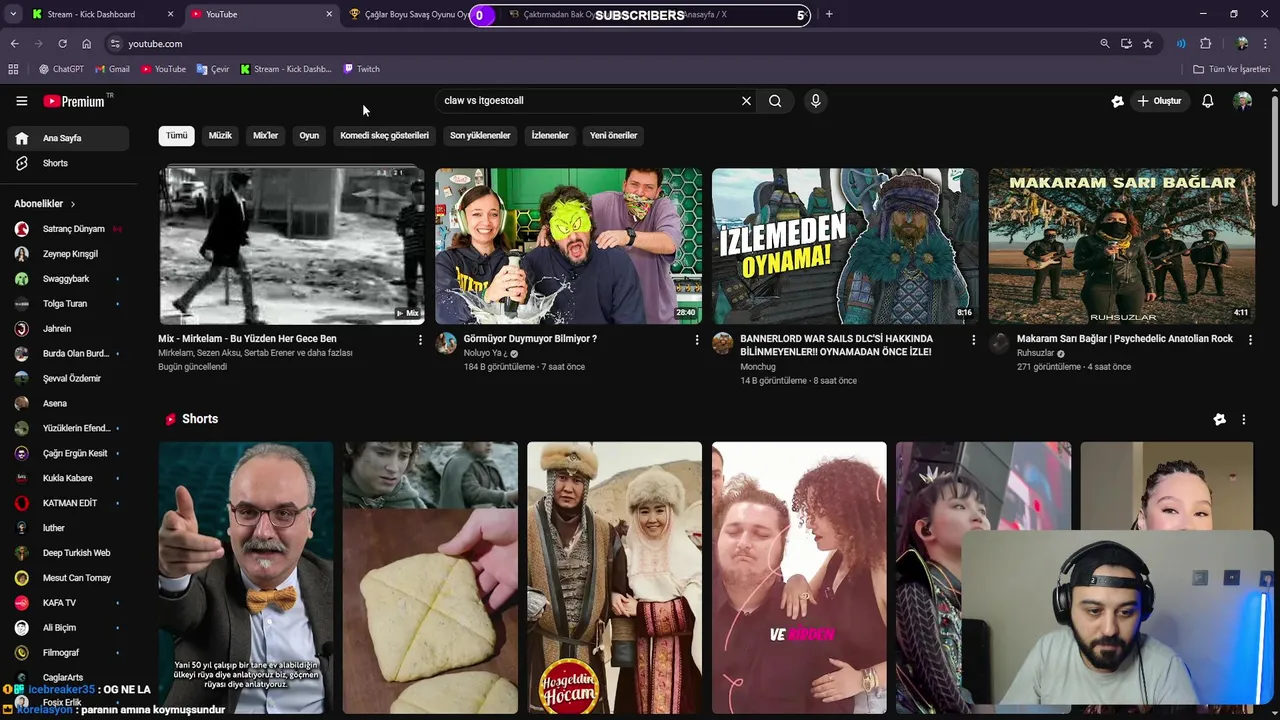
Task: Start voice search with the microphone
Action: (x=816, y=101)
